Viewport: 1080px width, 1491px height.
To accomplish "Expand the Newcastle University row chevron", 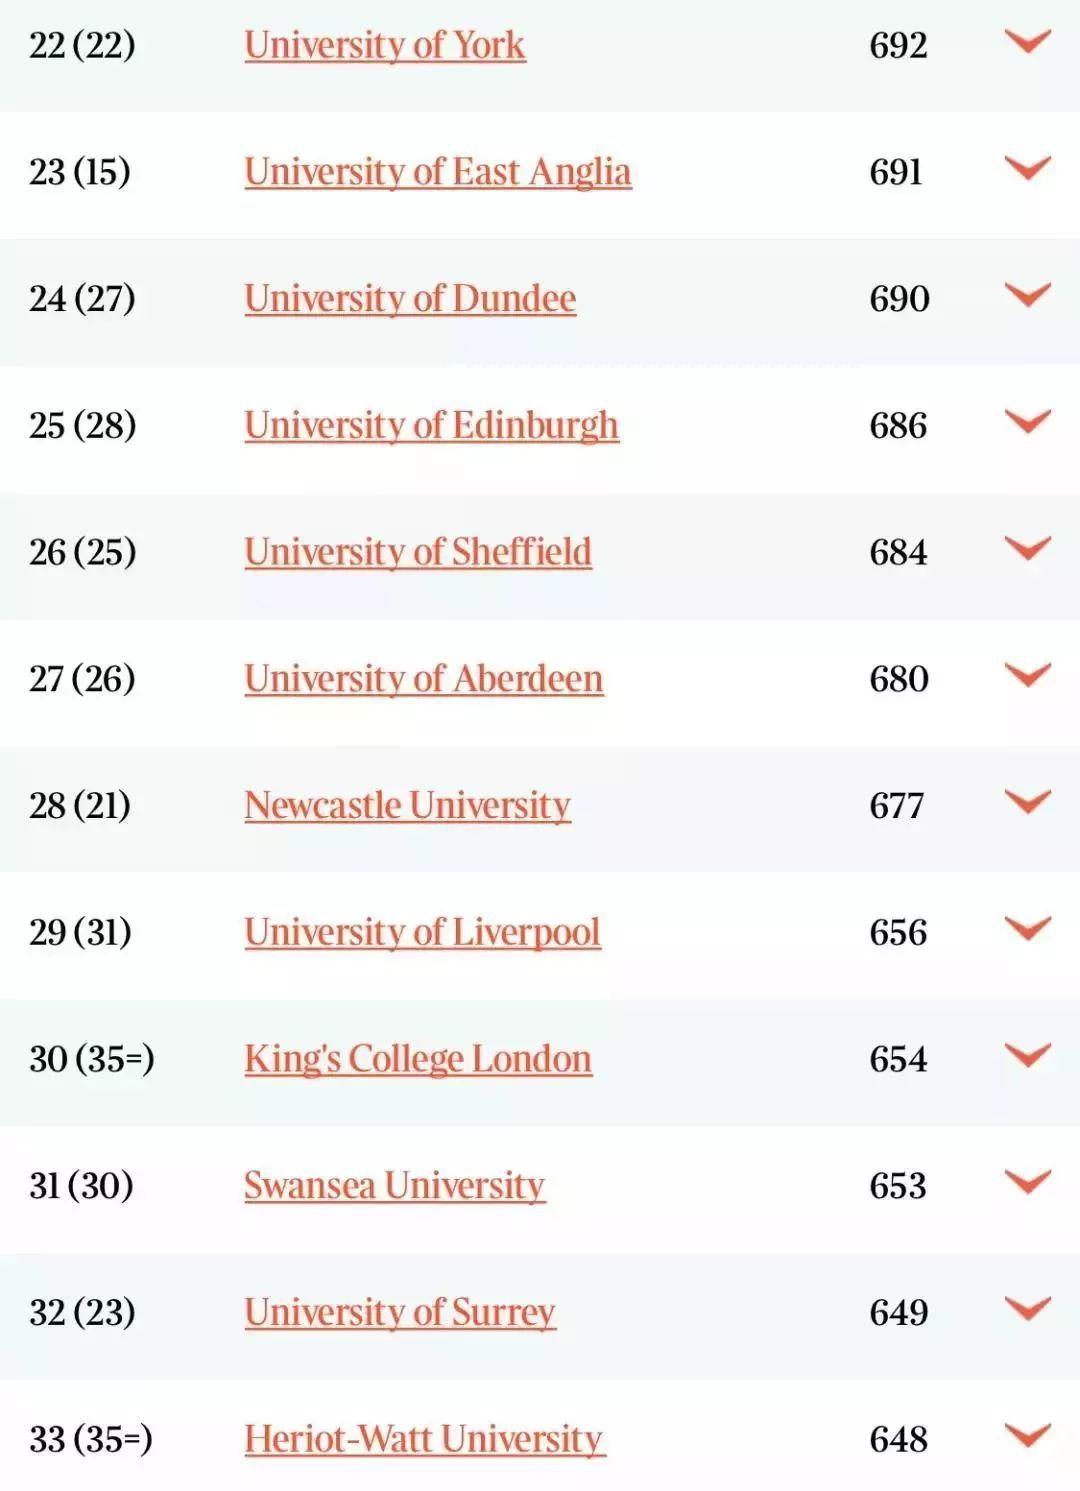I will pyautogui.click(x=1027, y=802).
